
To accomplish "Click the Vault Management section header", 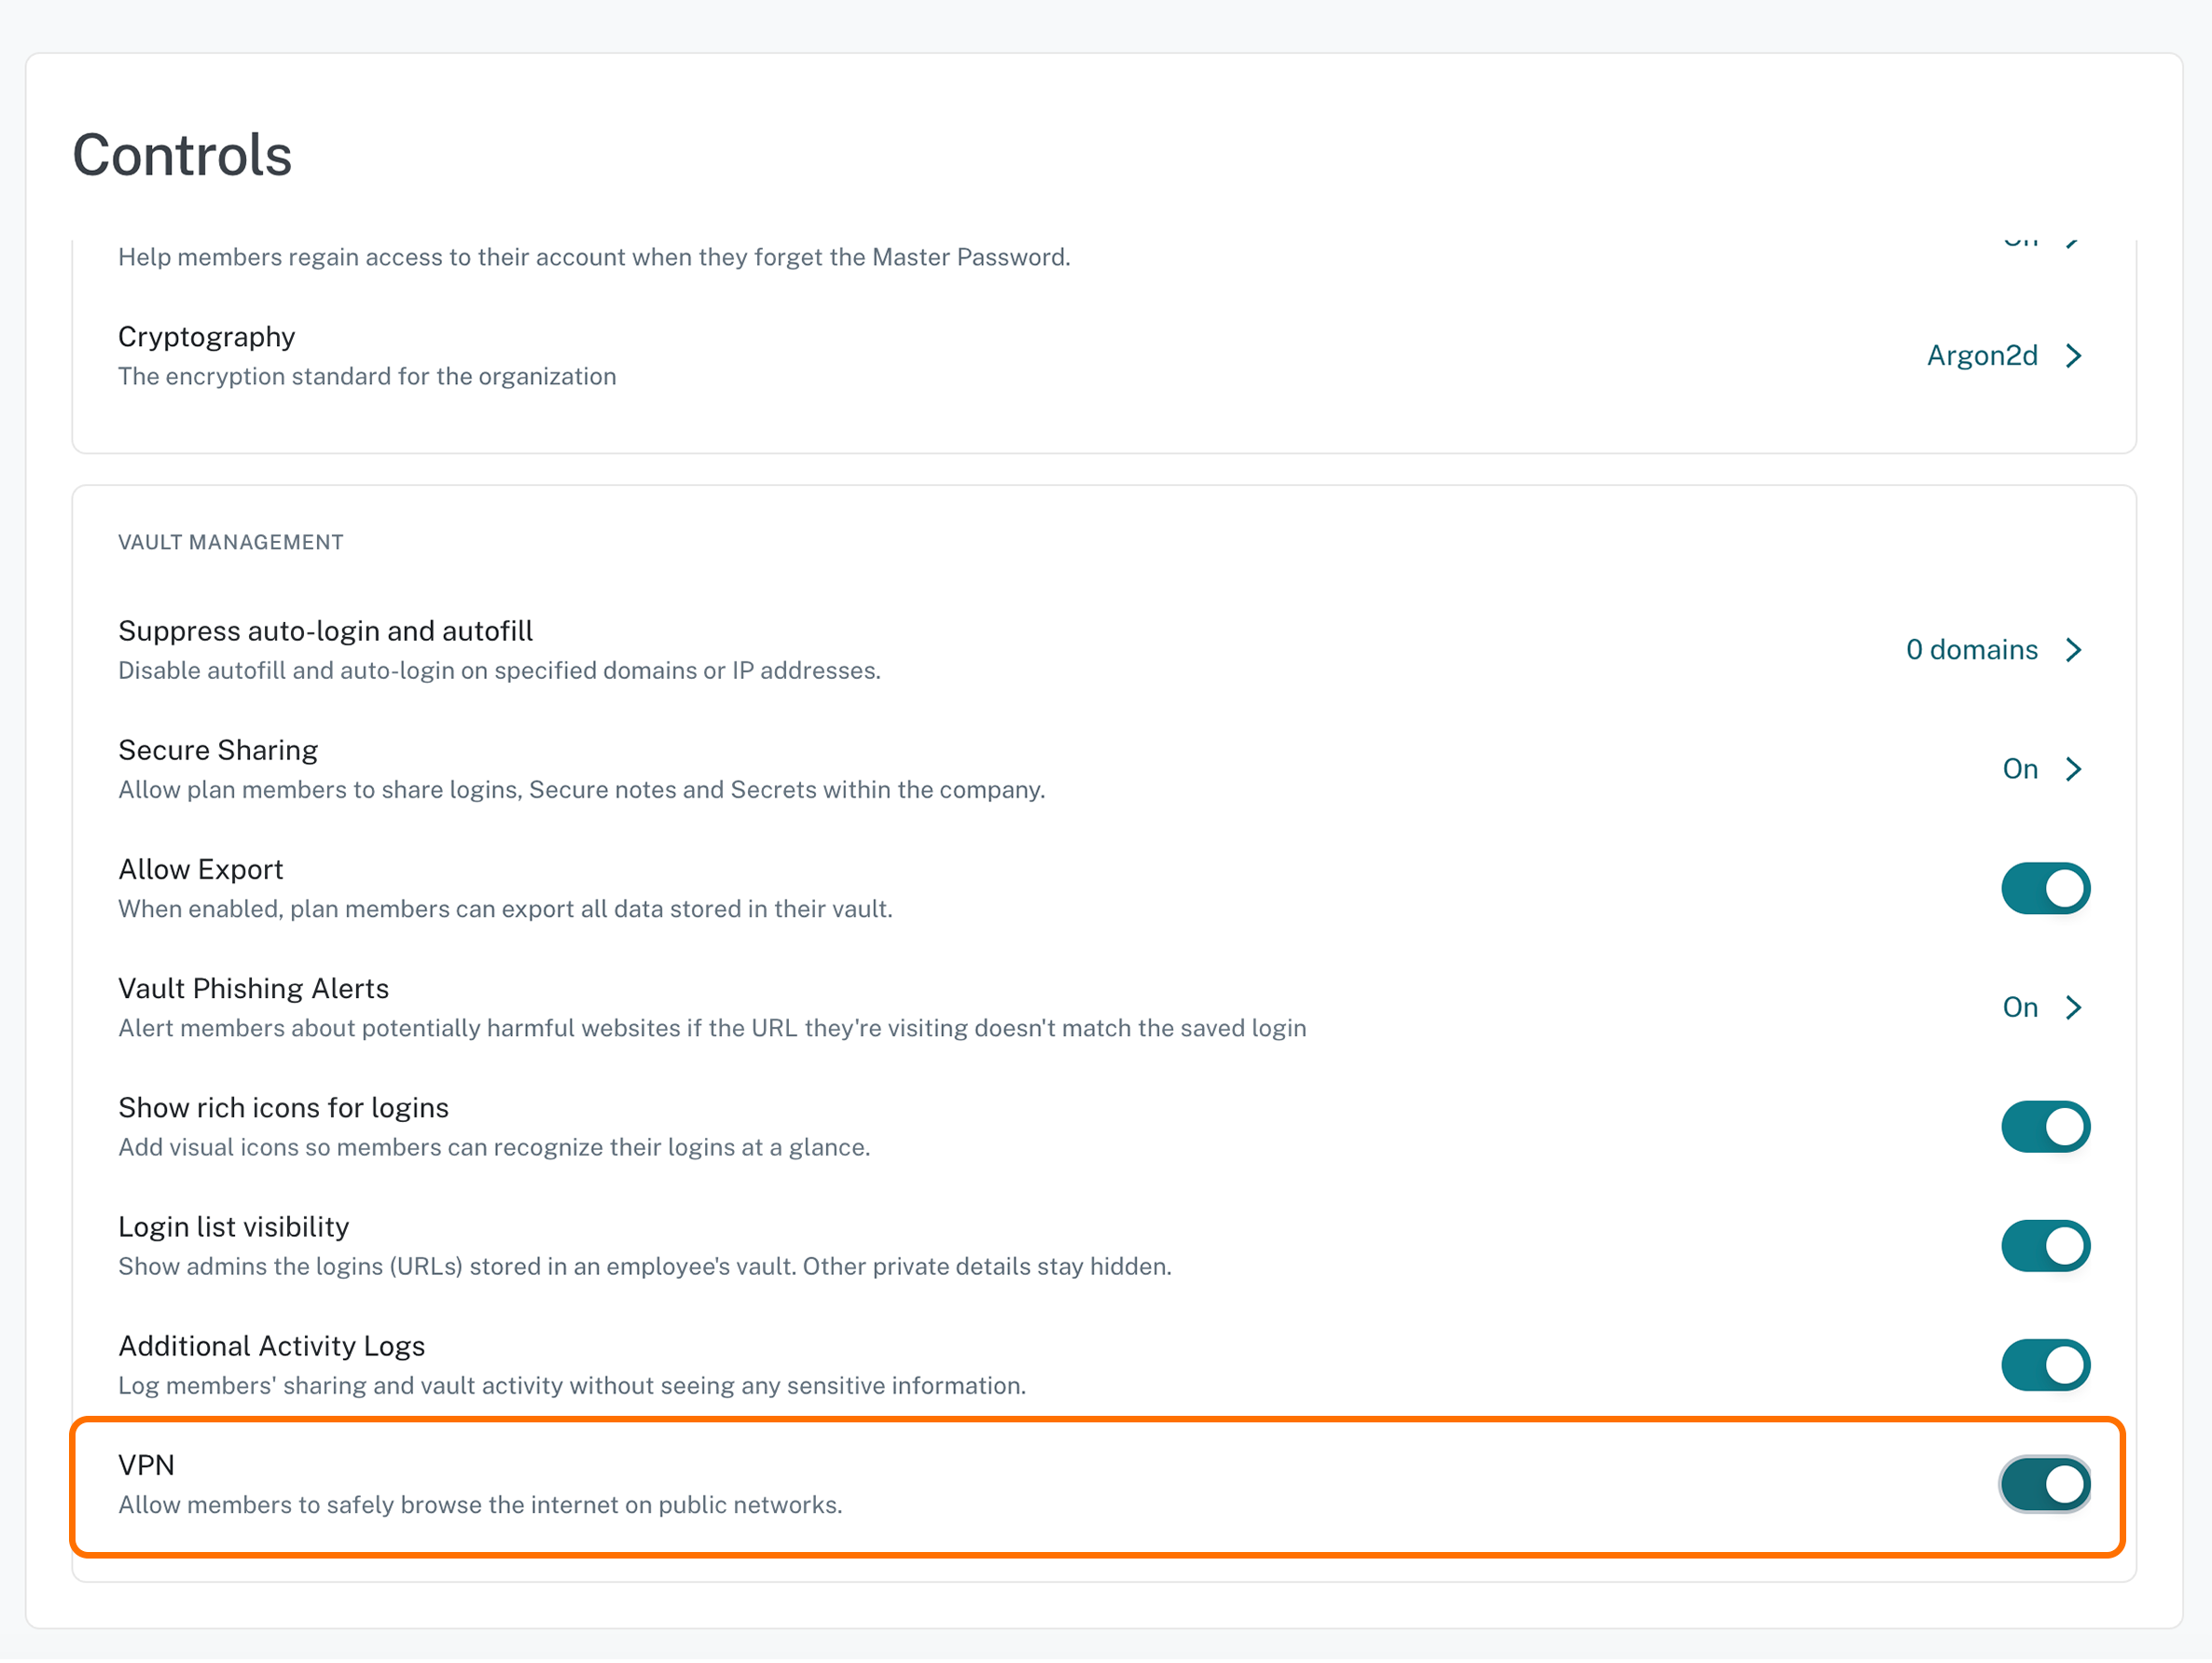I will point(231,543).
